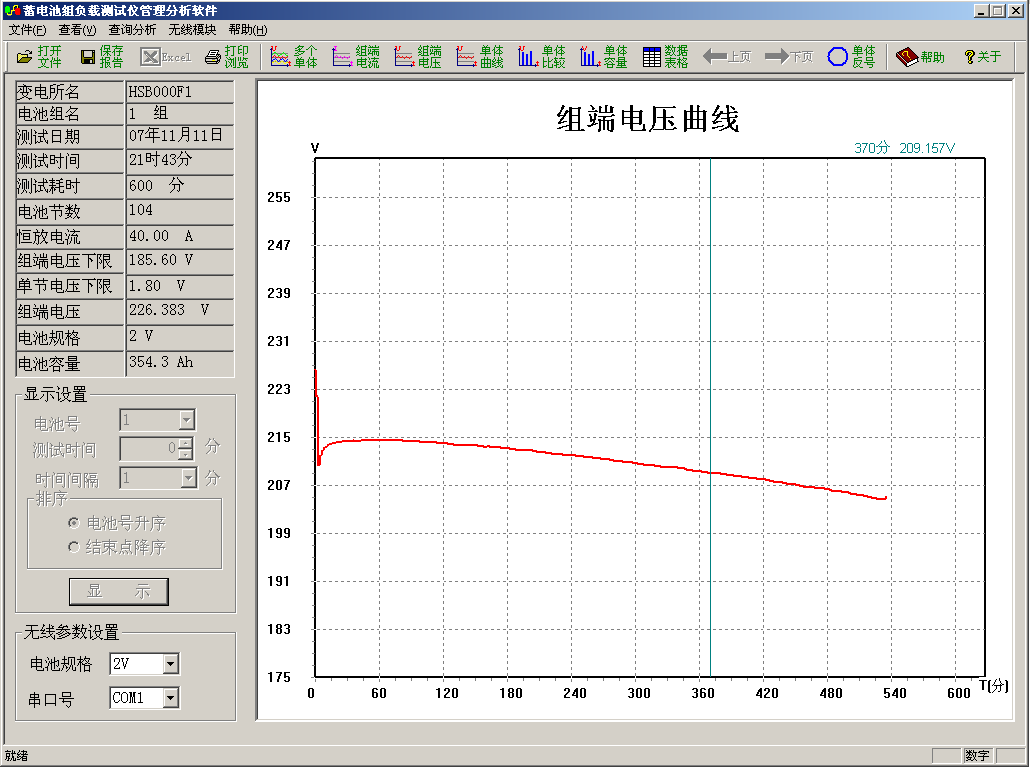Open the 查询分析 menu
The image size is (1030, 767).
[132, 30]
